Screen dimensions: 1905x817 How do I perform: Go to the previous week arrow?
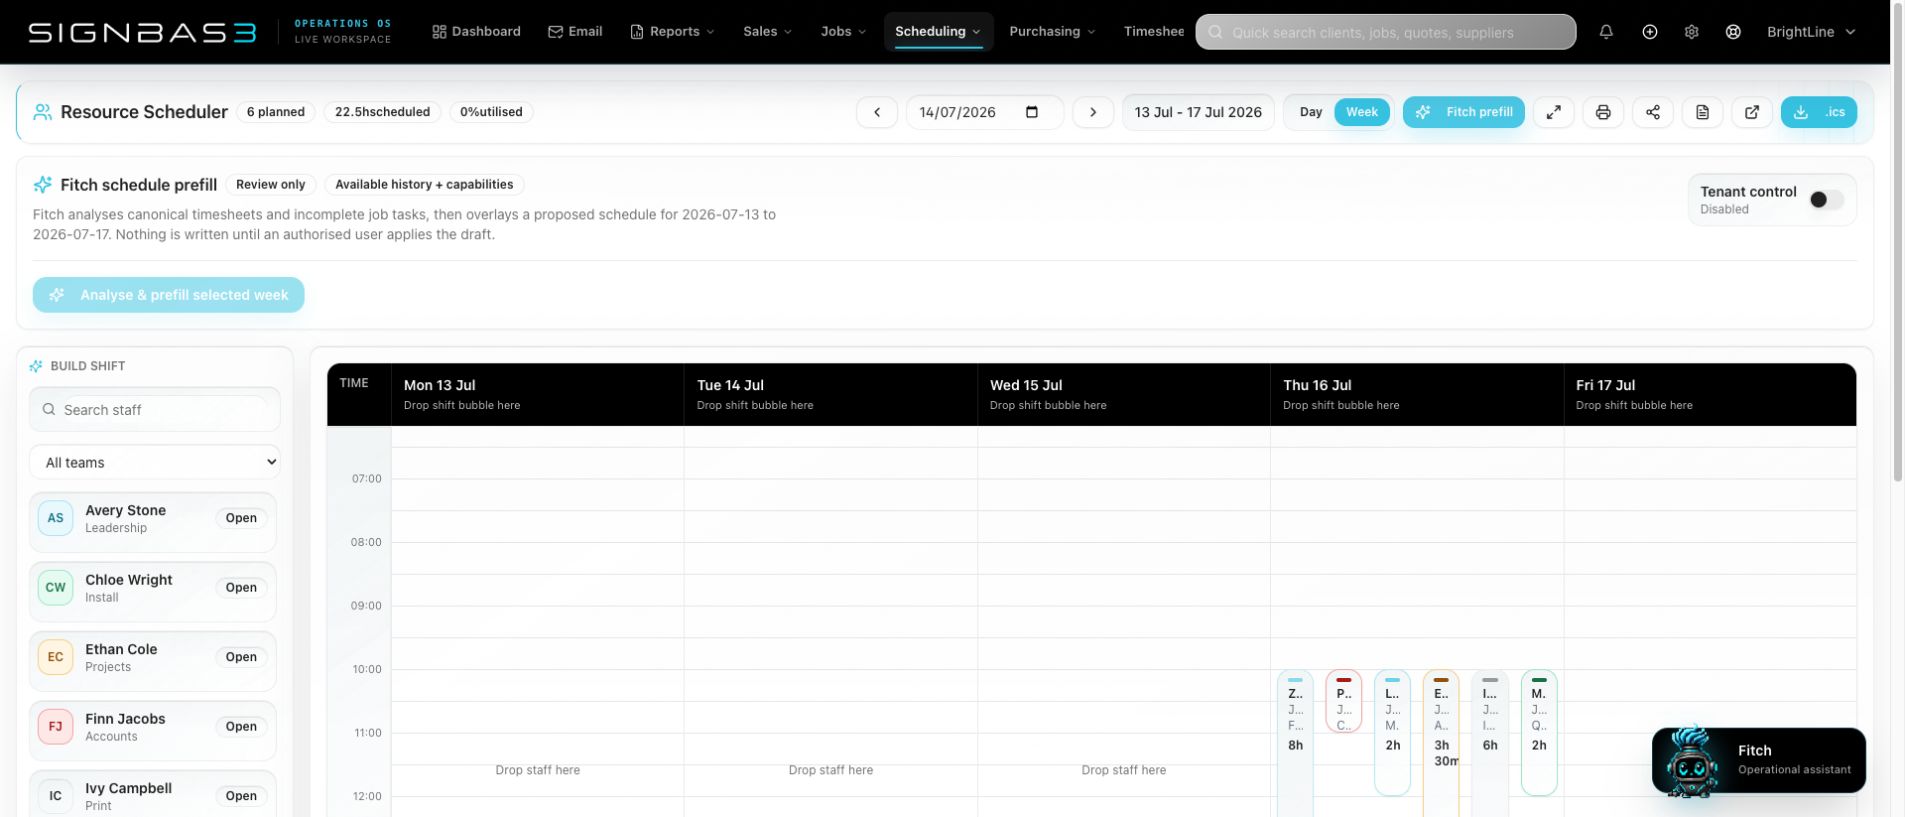point(877,112)
